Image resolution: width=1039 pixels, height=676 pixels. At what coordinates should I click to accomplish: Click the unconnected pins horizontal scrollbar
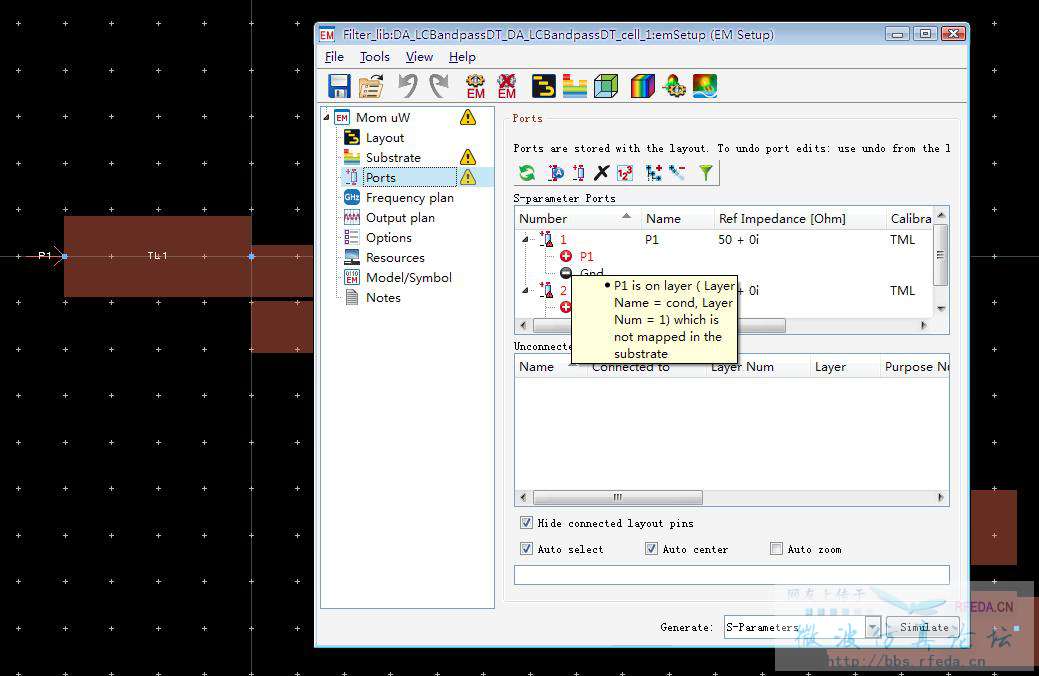click(x=617, y=497)
